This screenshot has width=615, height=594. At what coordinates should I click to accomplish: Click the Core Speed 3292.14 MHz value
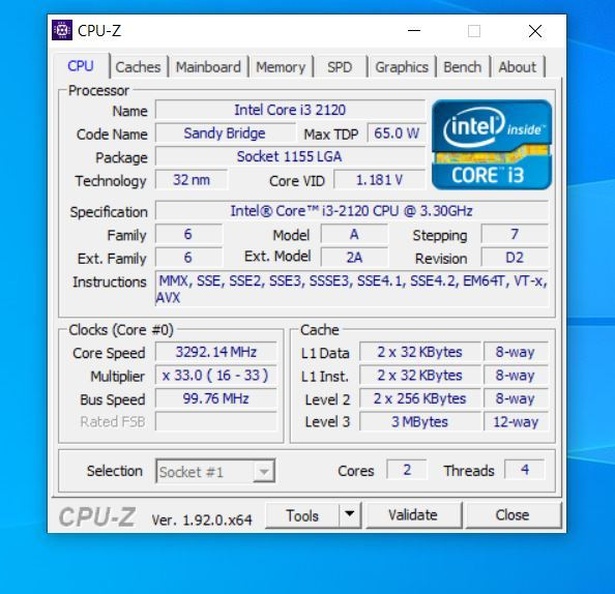coord(216,352)
